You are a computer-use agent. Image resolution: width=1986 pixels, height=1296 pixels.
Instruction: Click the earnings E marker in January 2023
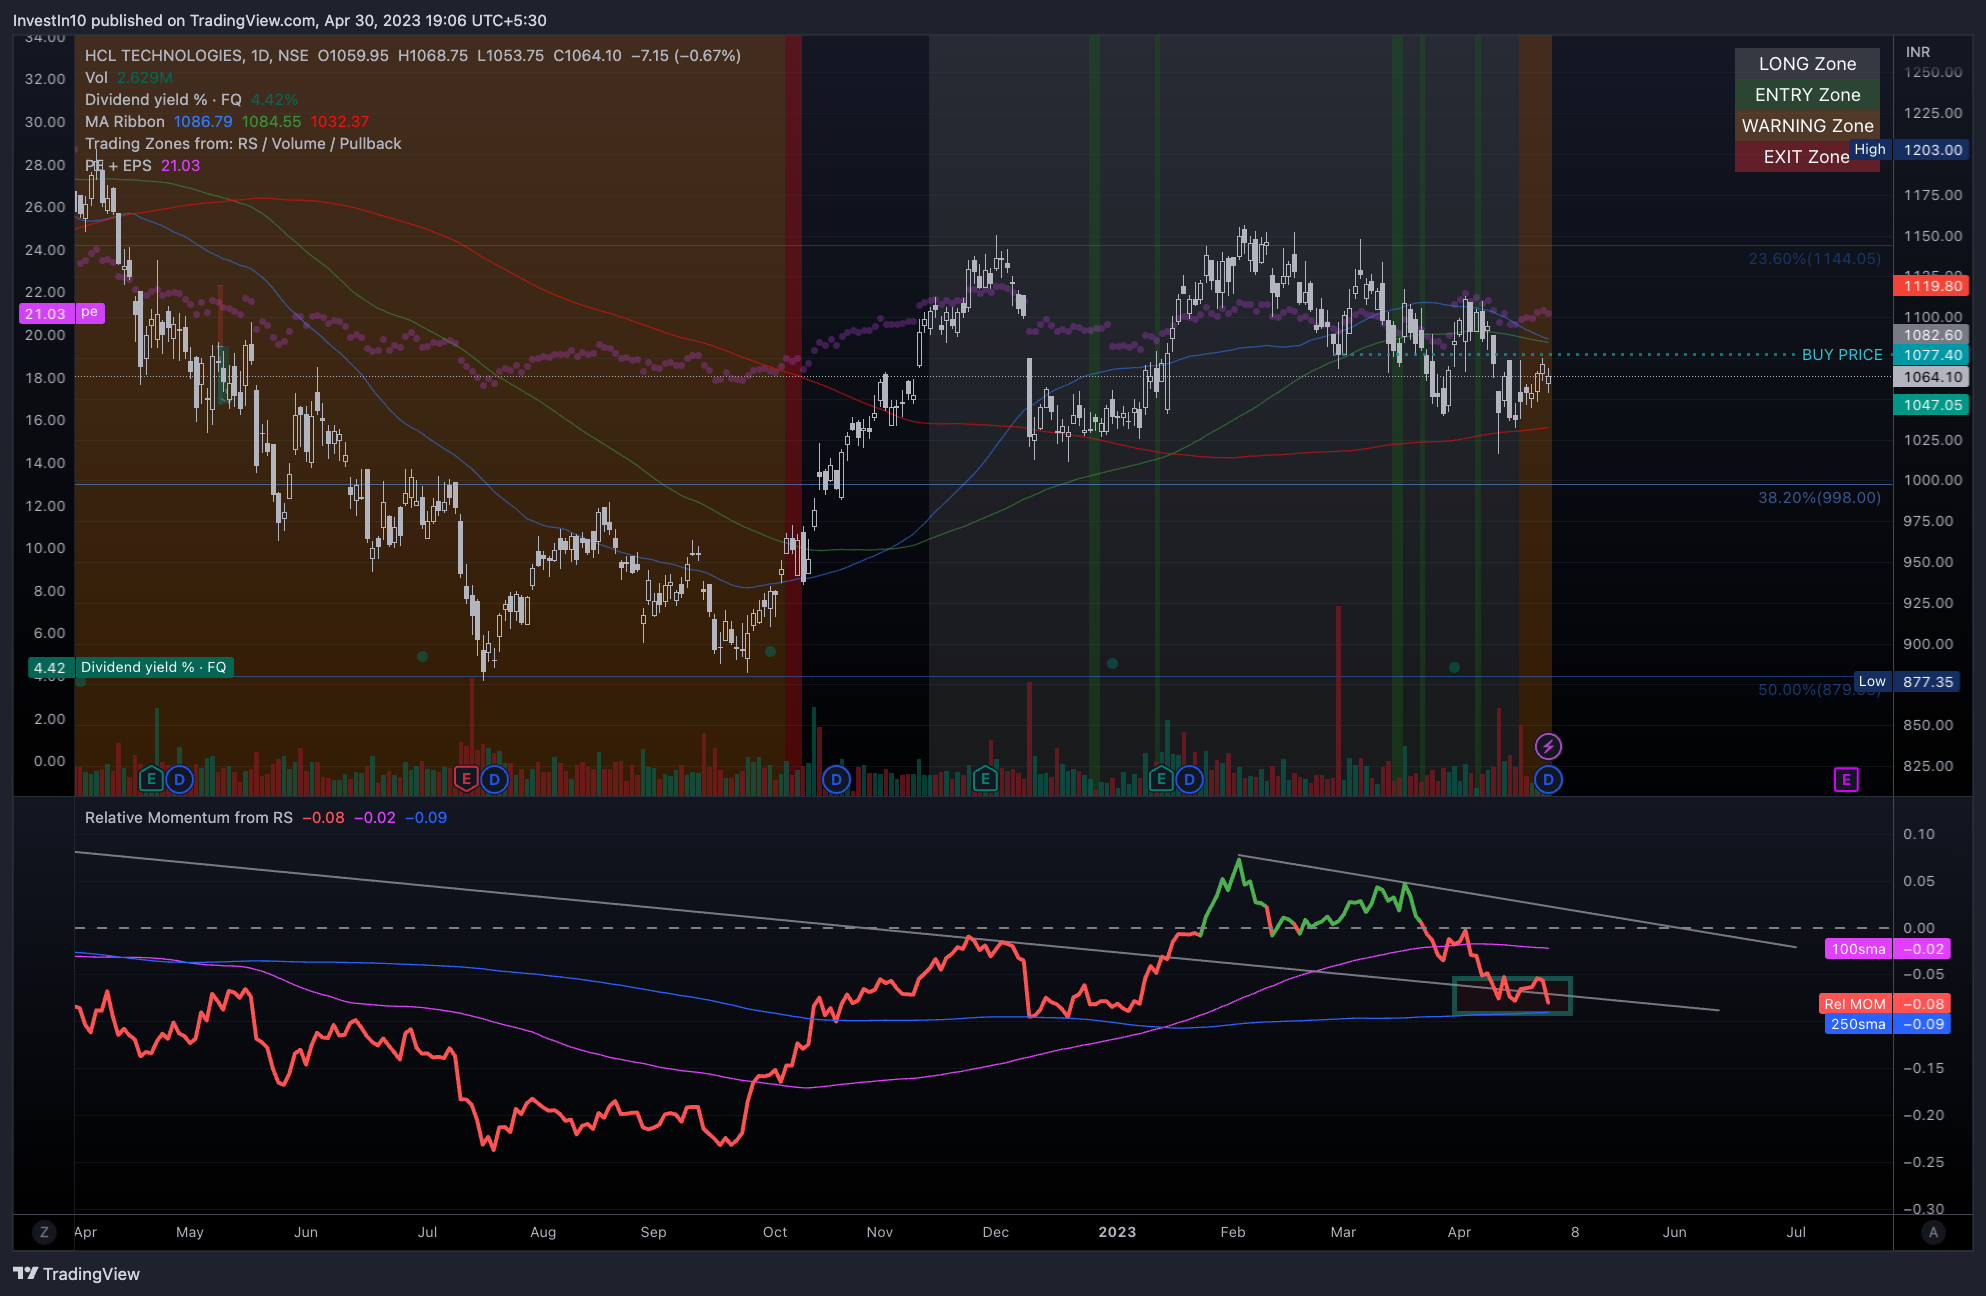[x=1161, y=778]
